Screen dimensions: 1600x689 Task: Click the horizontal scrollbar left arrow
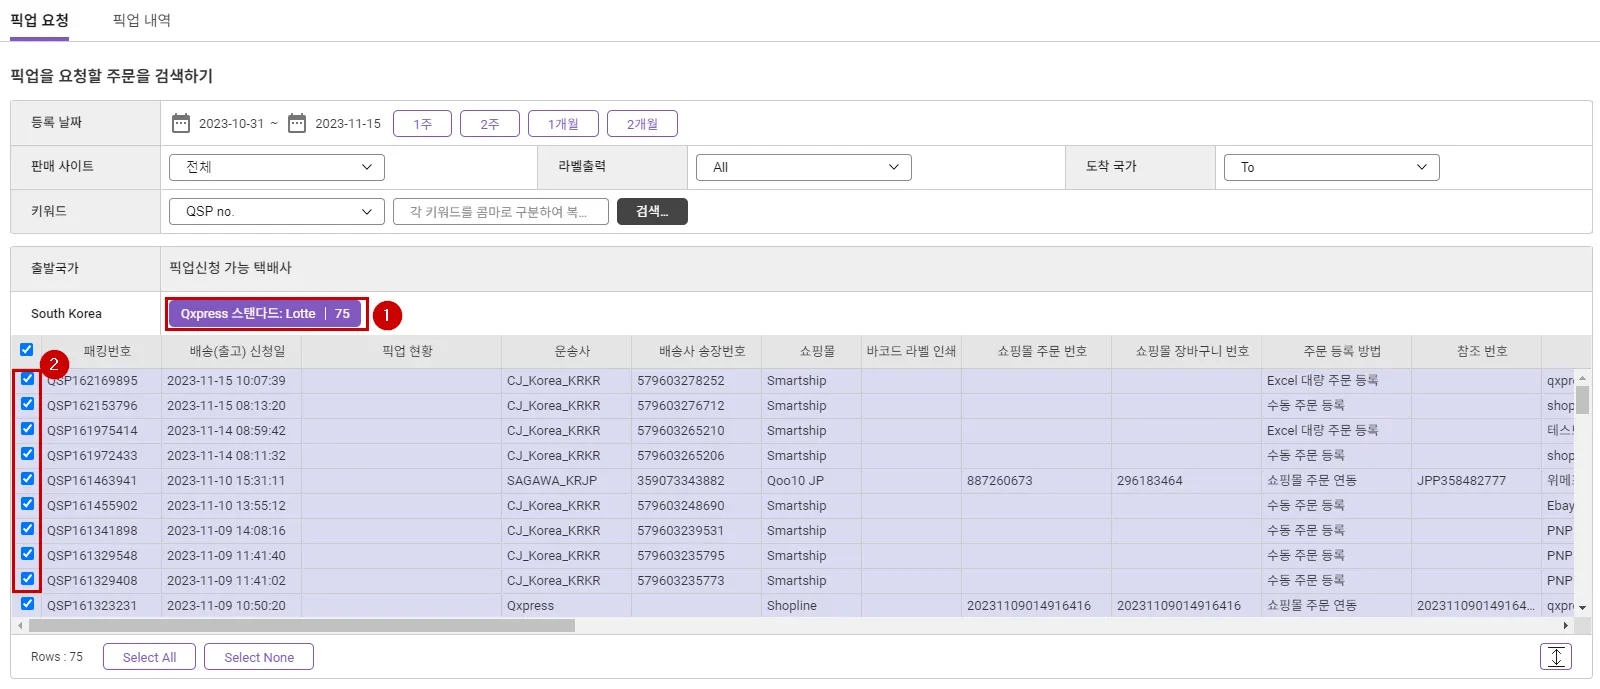pos(20,626)
